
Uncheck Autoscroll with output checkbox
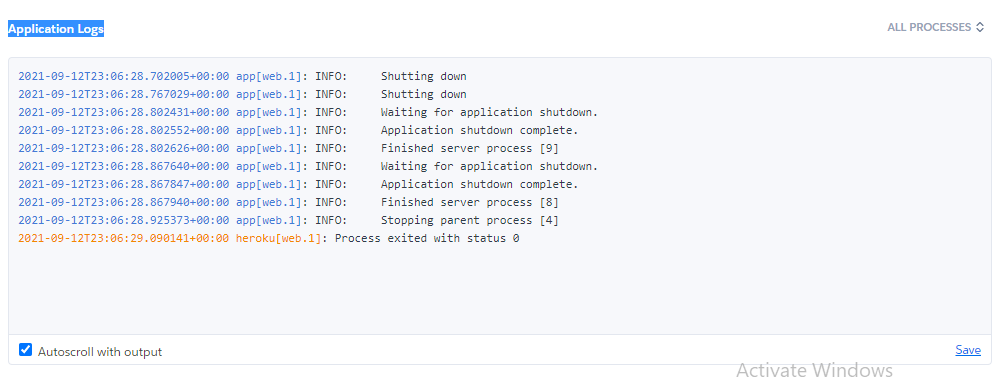pos(26,350)
